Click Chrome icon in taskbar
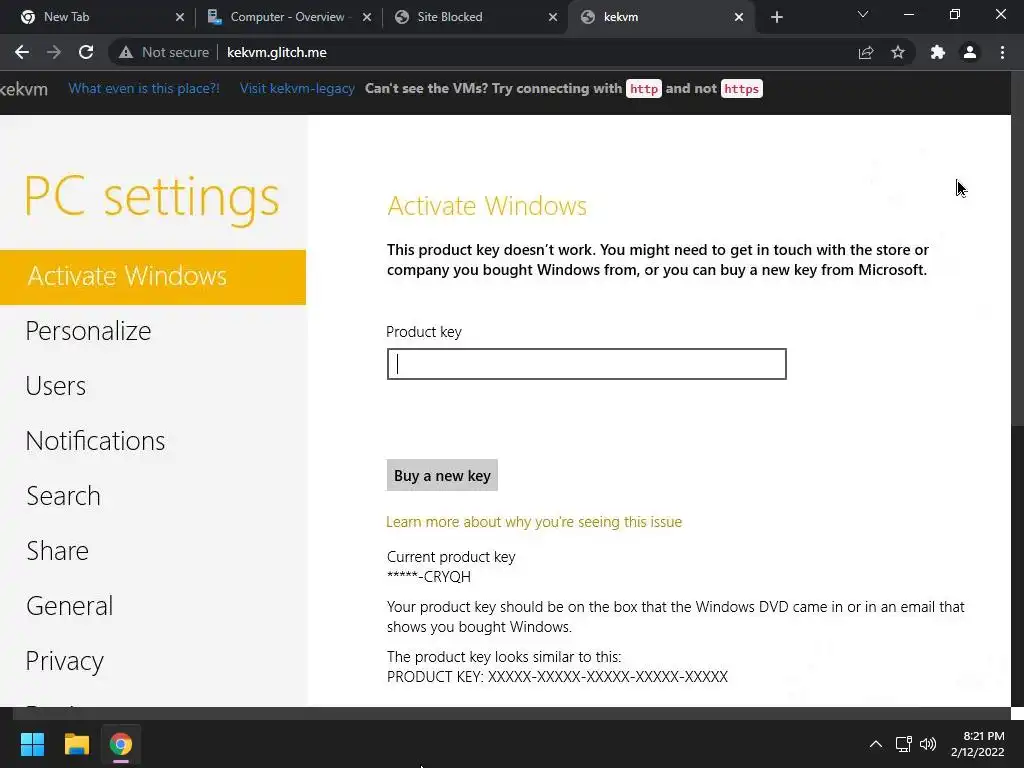This screenshot has height=768, width=1024. point(121,744)
